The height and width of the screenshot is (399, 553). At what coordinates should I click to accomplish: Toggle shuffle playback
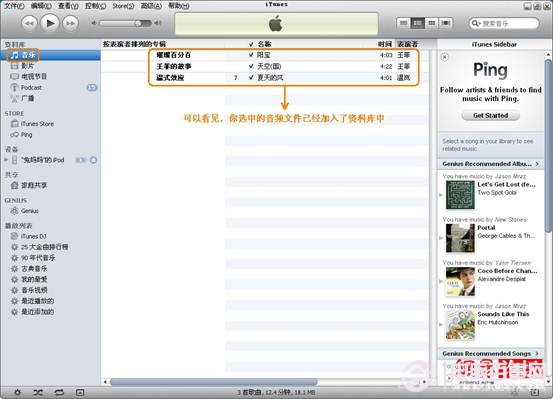click(x=38, y=392)
